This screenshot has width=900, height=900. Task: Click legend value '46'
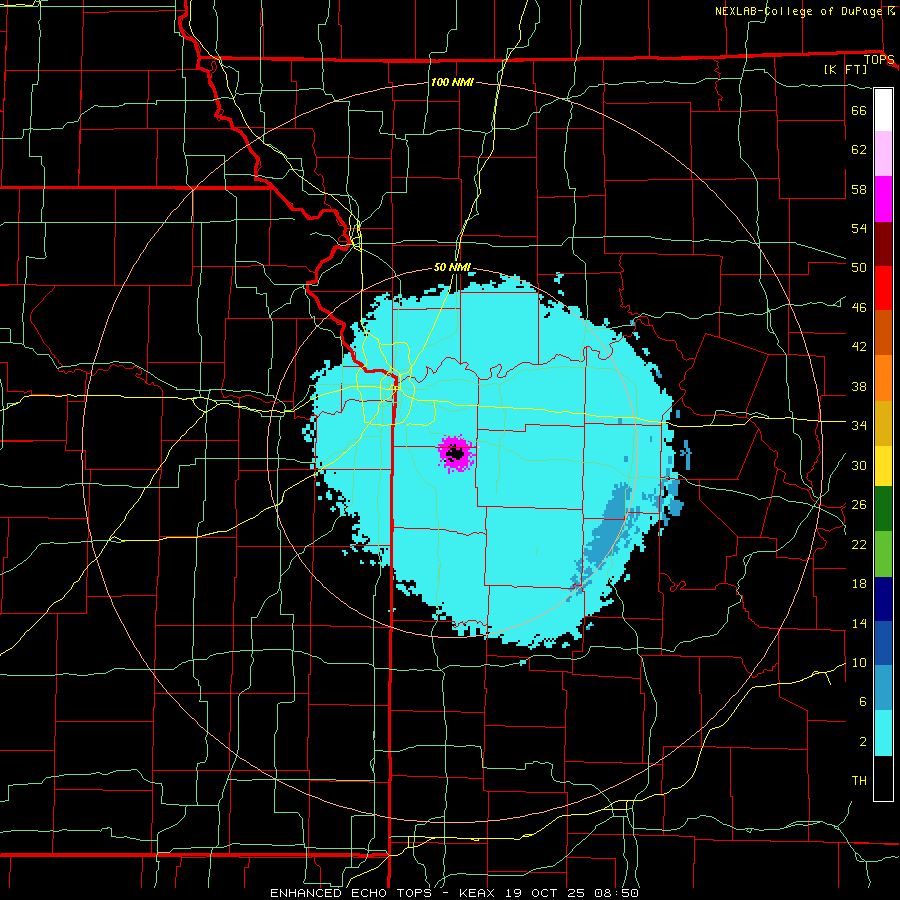(x=859, y=308)
